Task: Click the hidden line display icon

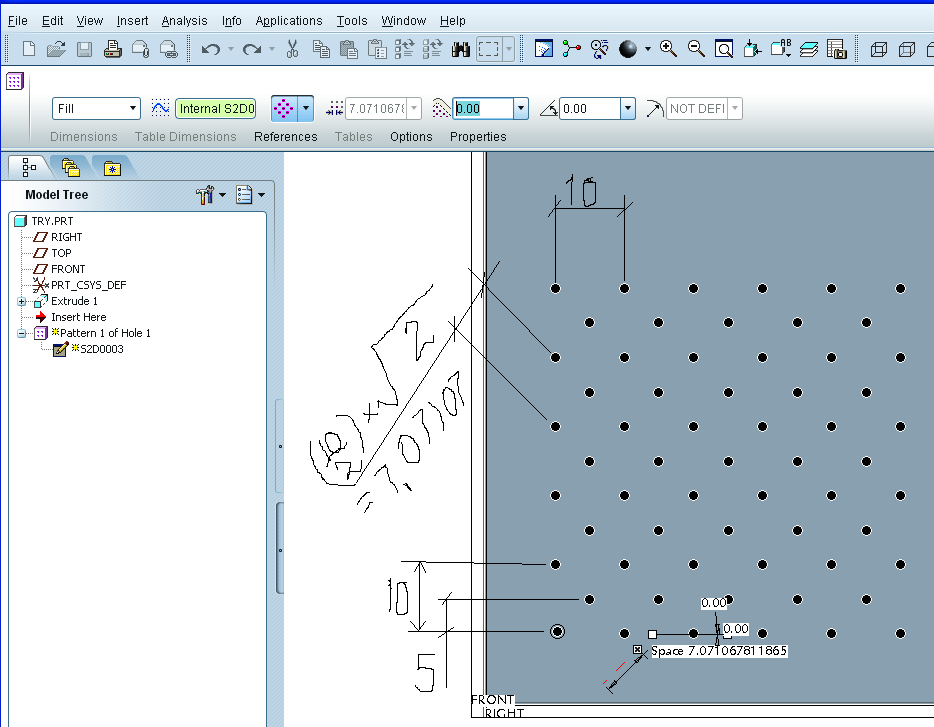Action: pos(907,49)
